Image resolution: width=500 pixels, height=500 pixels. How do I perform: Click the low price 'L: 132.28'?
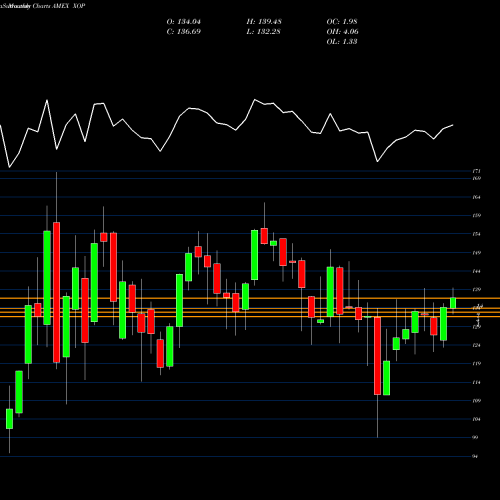(x=263, y=32)
